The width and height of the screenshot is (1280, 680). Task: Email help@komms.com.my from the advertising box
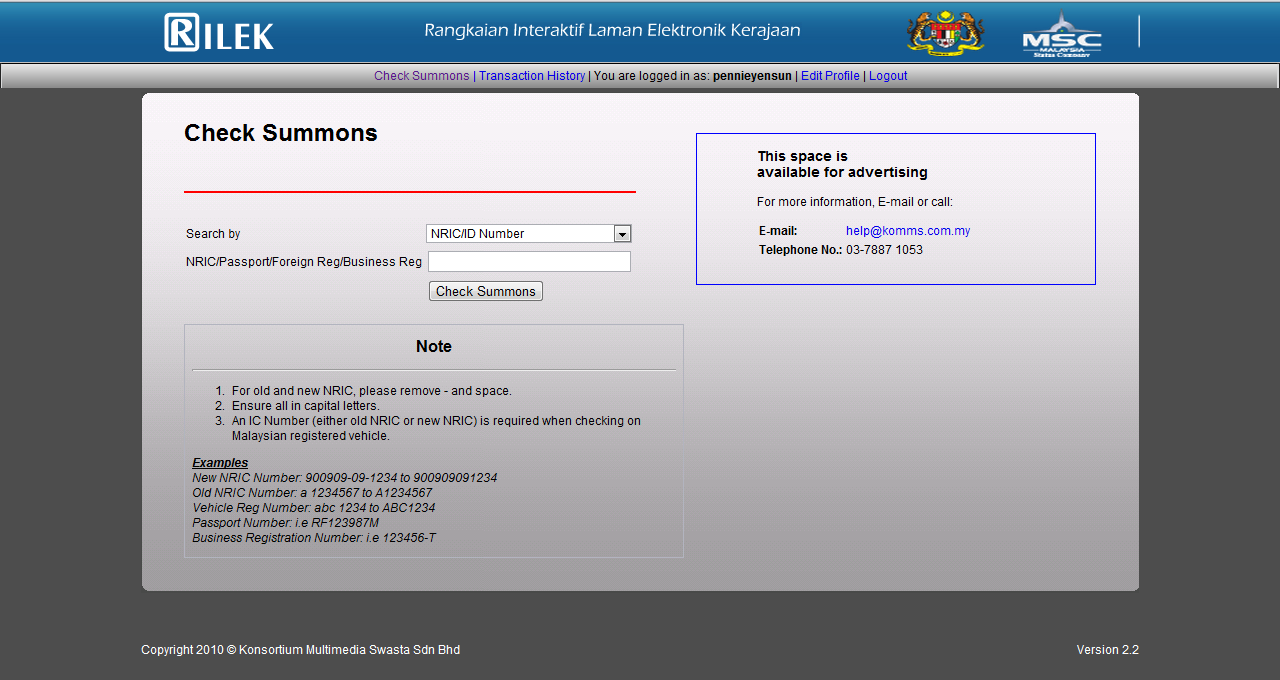pos(908,231)
